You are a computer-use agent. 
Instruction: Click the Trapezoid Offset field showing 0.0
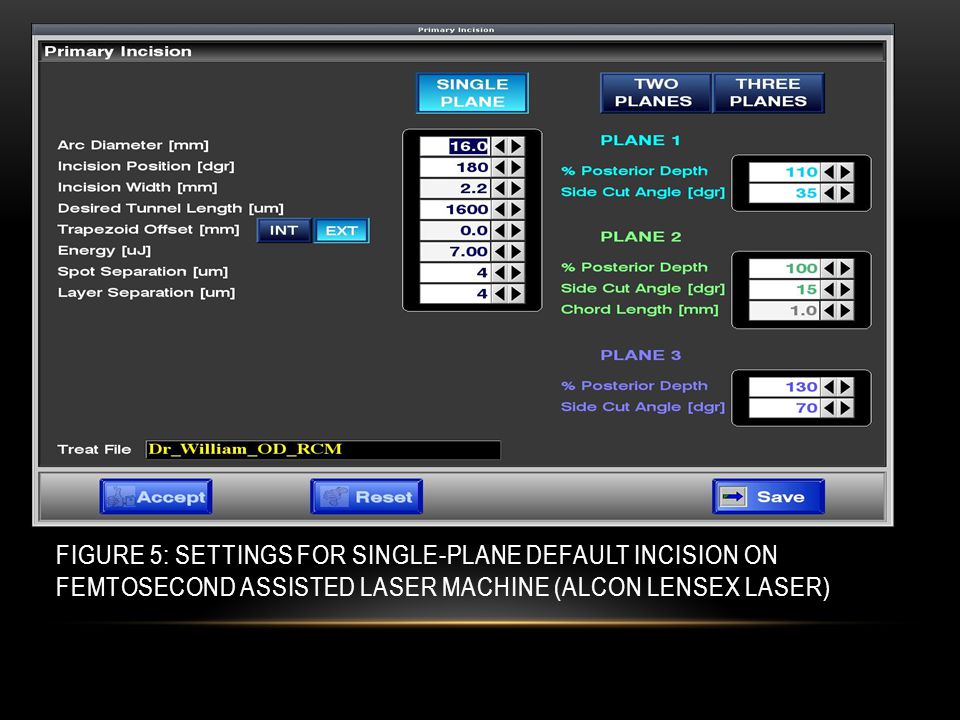point(456,231)
